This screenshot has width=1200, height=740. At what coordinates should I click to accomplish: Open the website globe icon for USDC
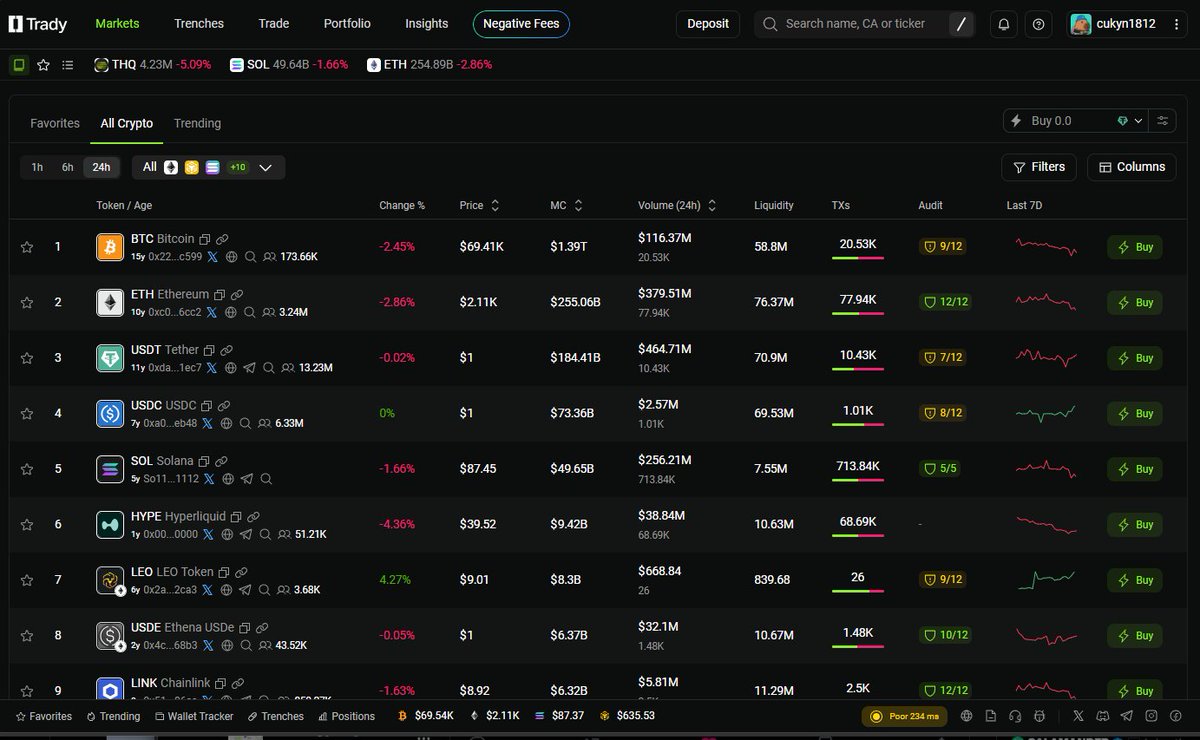[x=226, y=423]
